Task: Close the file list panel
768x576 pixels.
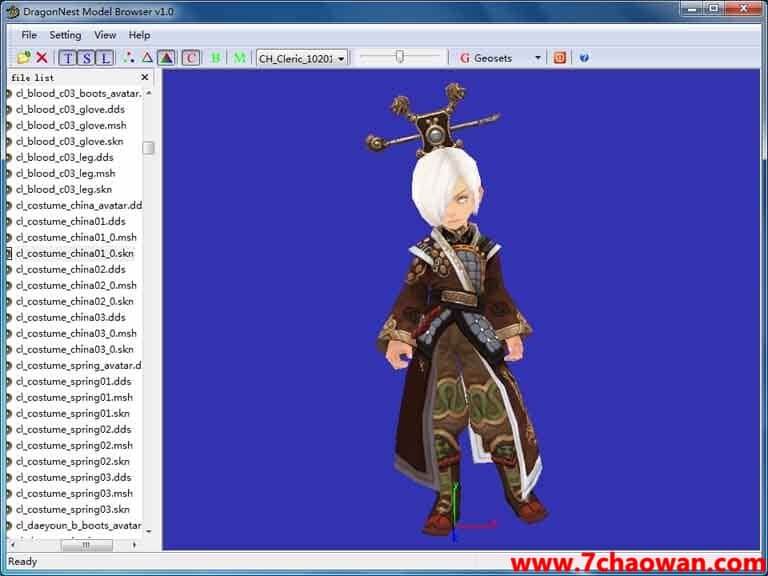Action: tap(144, 77)
